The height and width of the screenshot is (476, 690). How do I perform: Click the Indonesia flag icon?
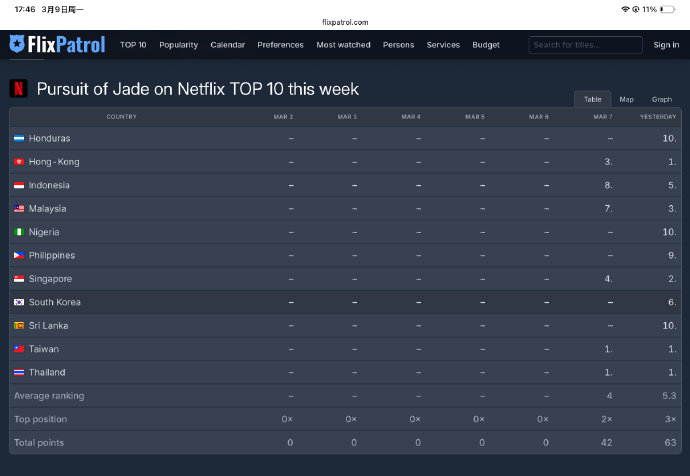point(19,185)
